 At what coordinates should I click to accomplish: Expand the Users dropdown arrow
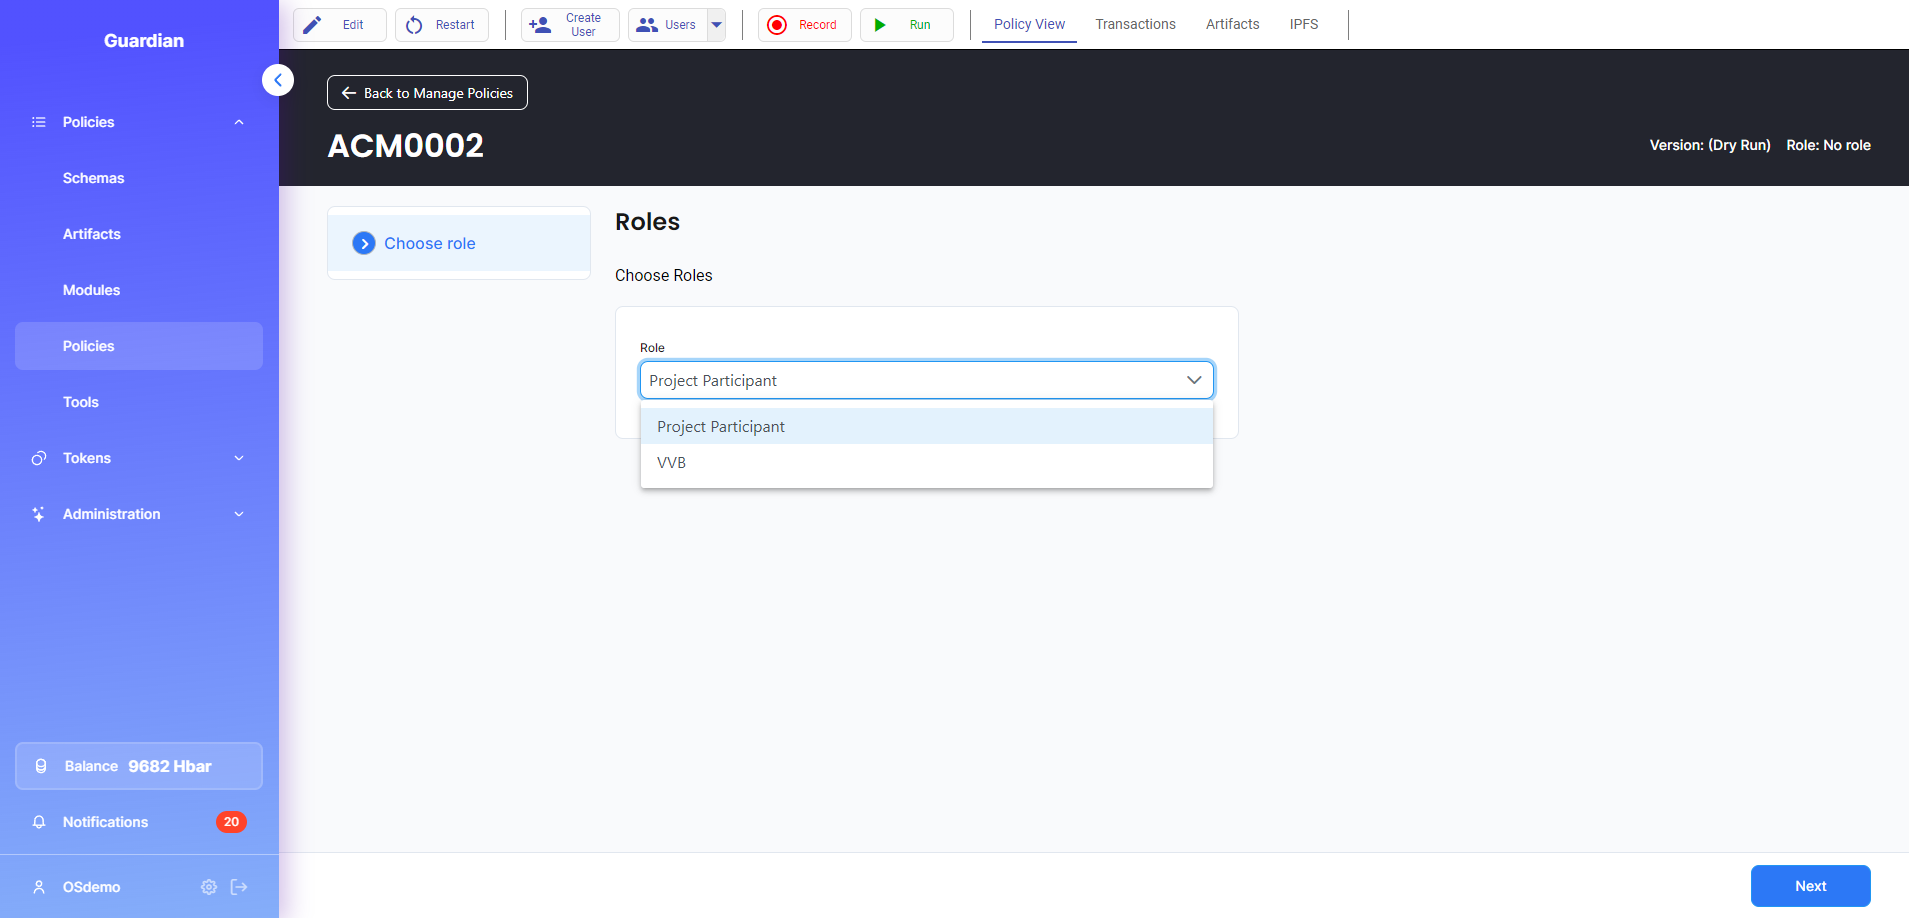tap(716, 25)
